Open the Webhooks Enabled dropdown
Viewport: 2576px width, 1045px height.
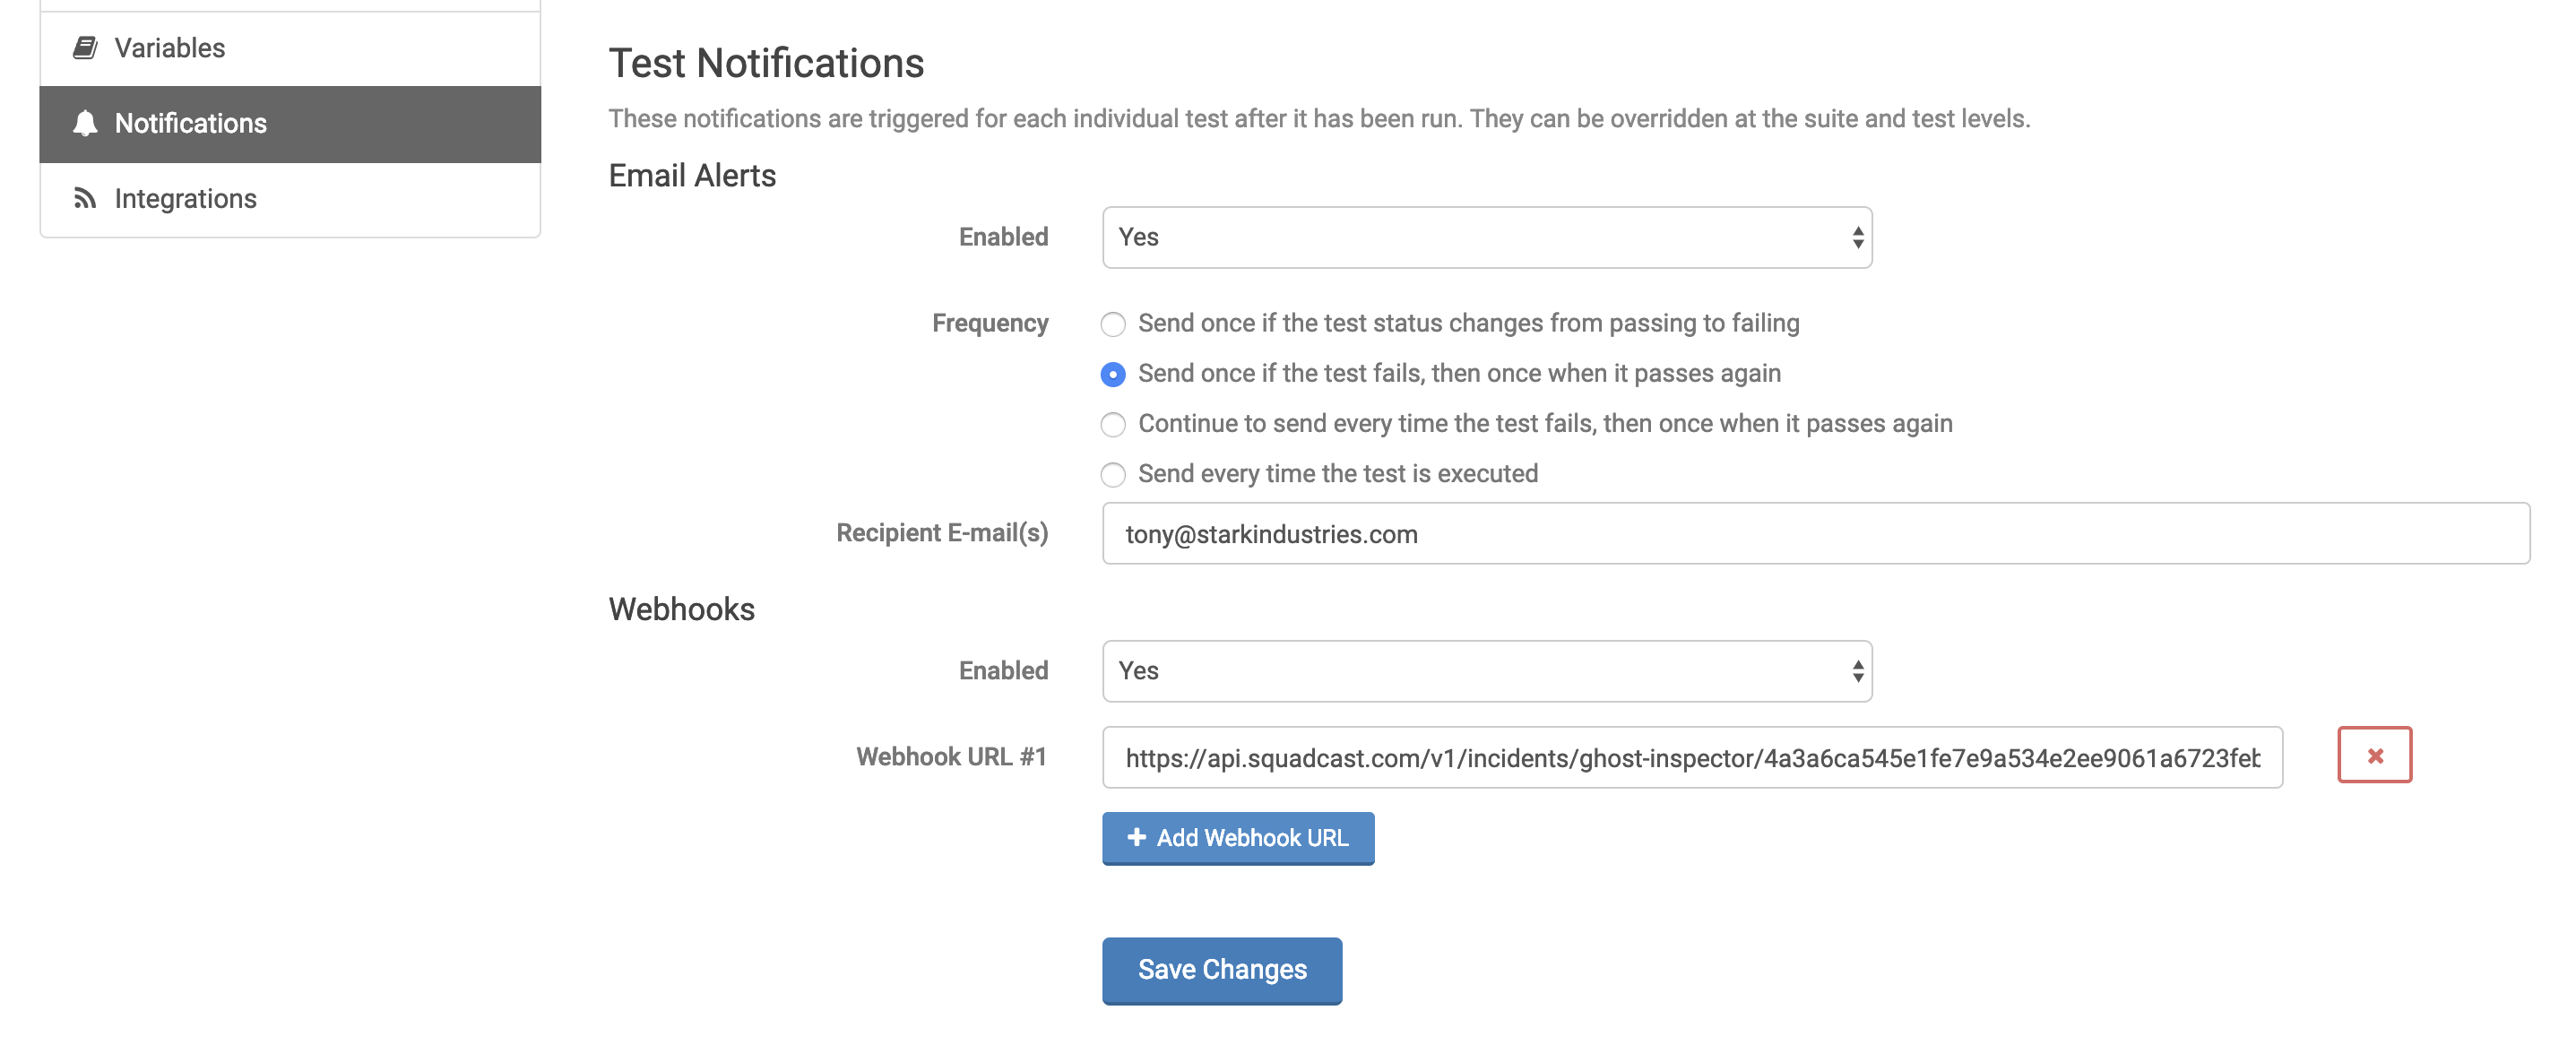pyautogui.click(x=1486, y=671)
